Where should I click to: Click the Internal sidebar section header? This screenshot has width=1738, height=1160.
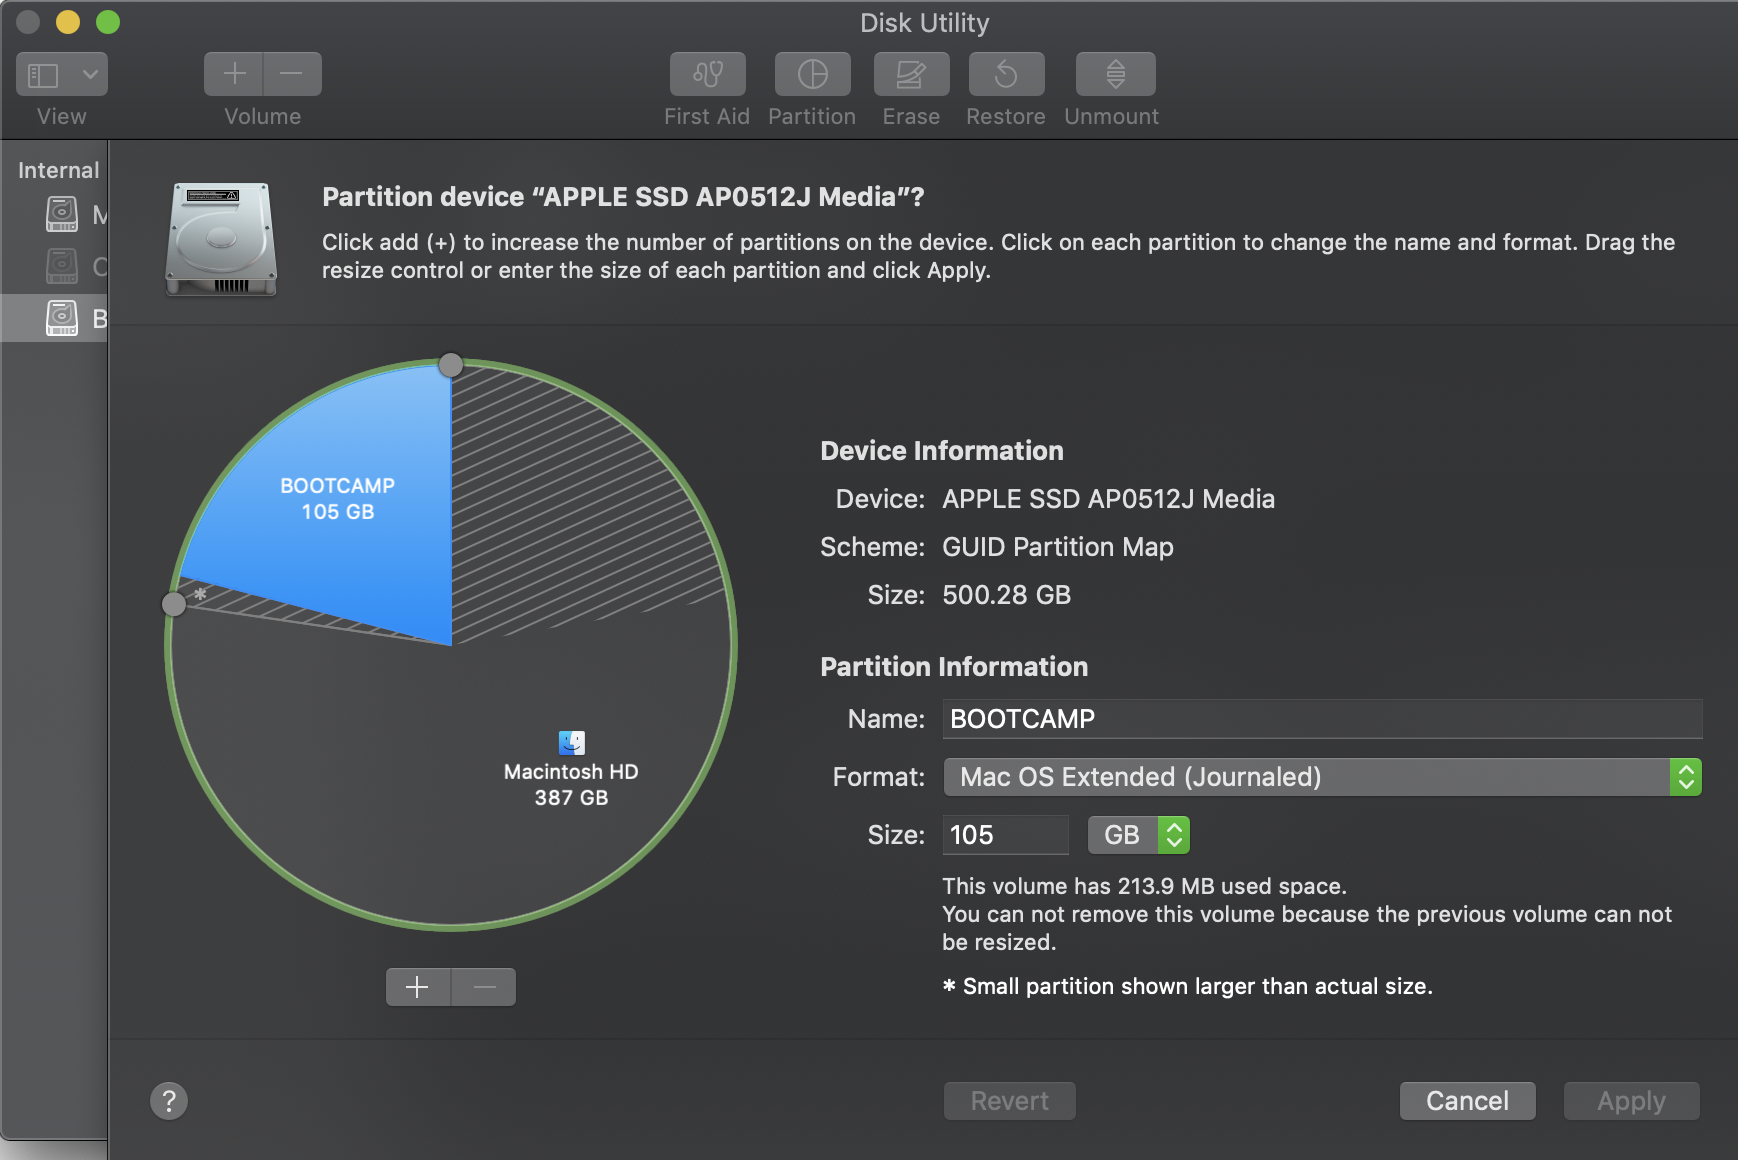tap(59, 170)
